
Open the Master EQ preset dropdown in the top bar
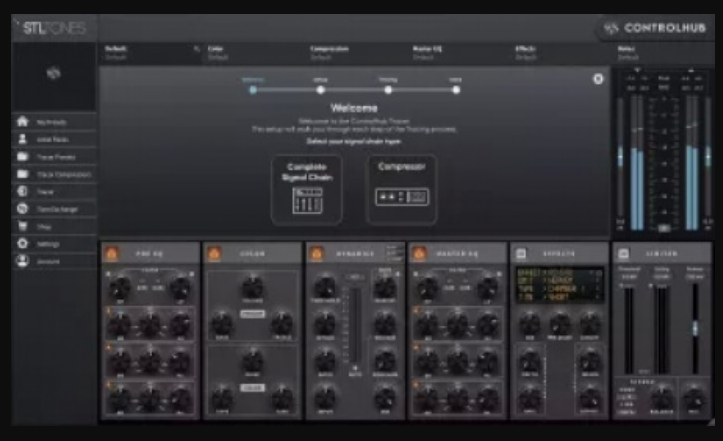coord(458,53)
